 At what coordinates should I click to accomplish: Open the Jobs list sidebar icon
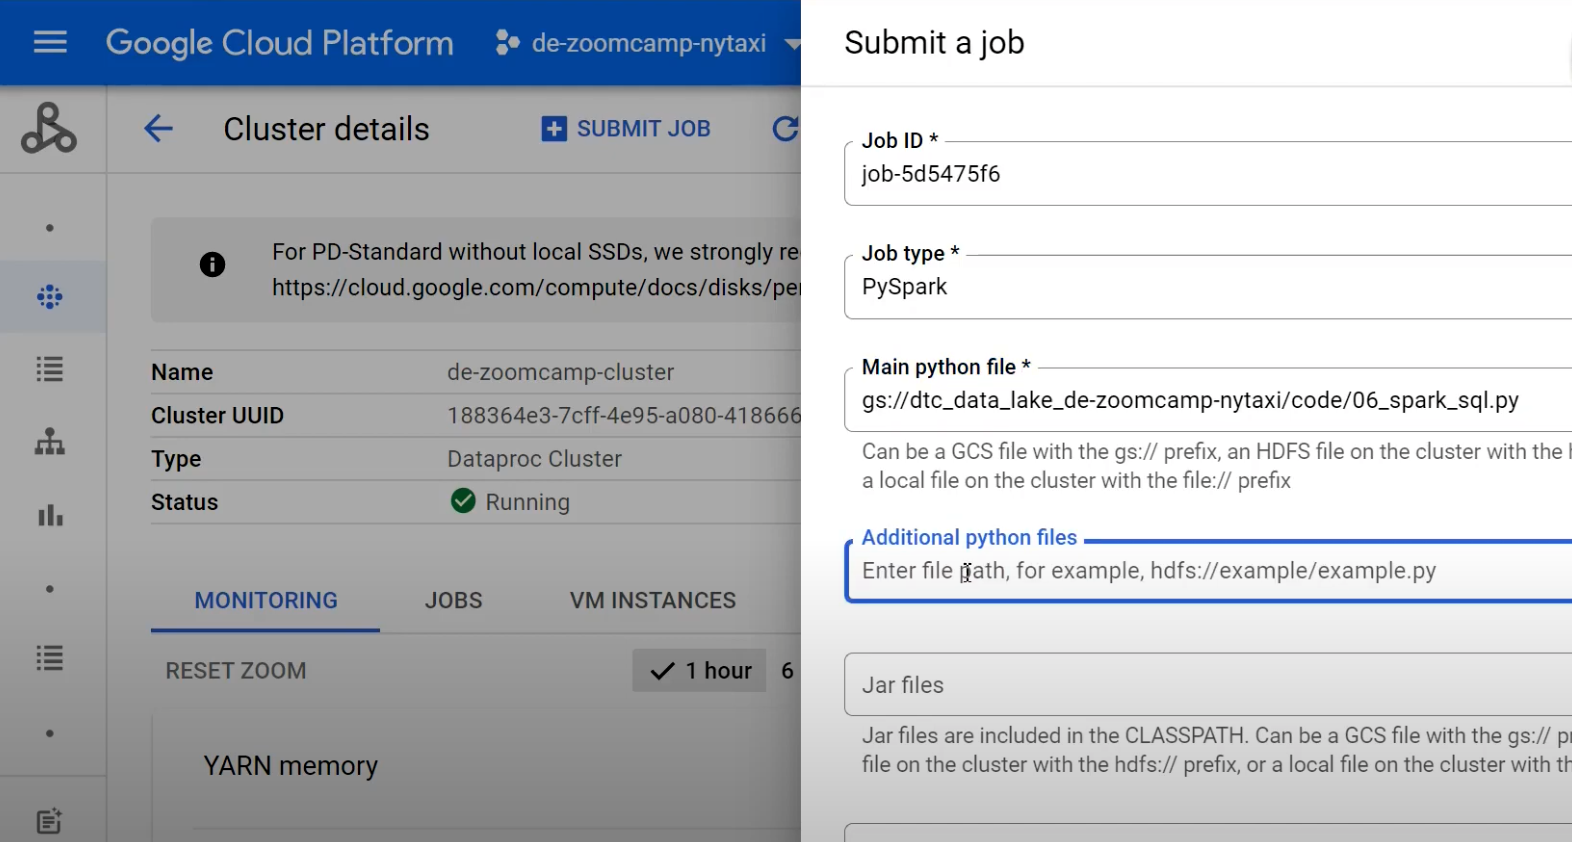point(50,369)
